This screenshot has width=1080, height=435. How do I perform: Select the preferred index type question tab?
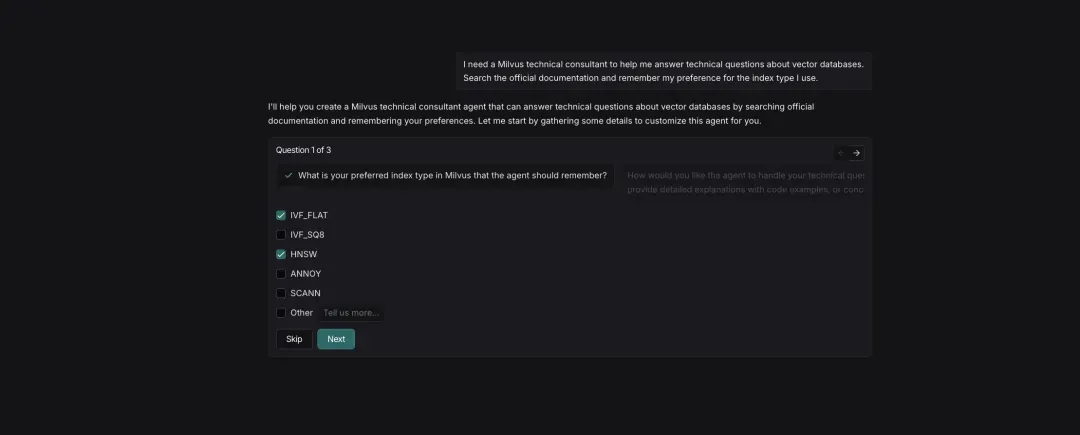coord(452,175)
